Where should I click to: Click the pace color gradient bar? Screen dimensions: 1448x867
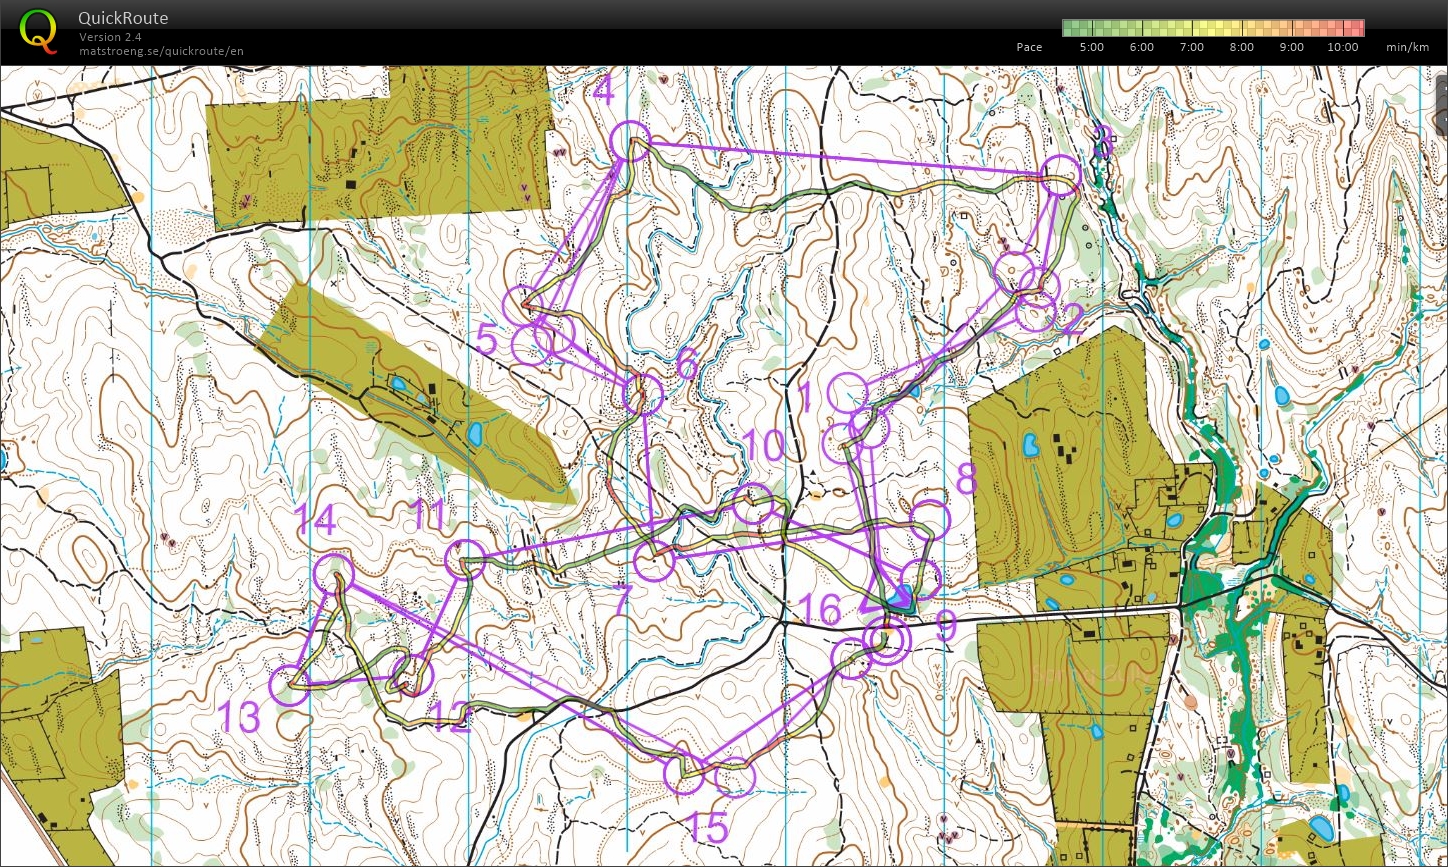click(x=1212, y=28)
